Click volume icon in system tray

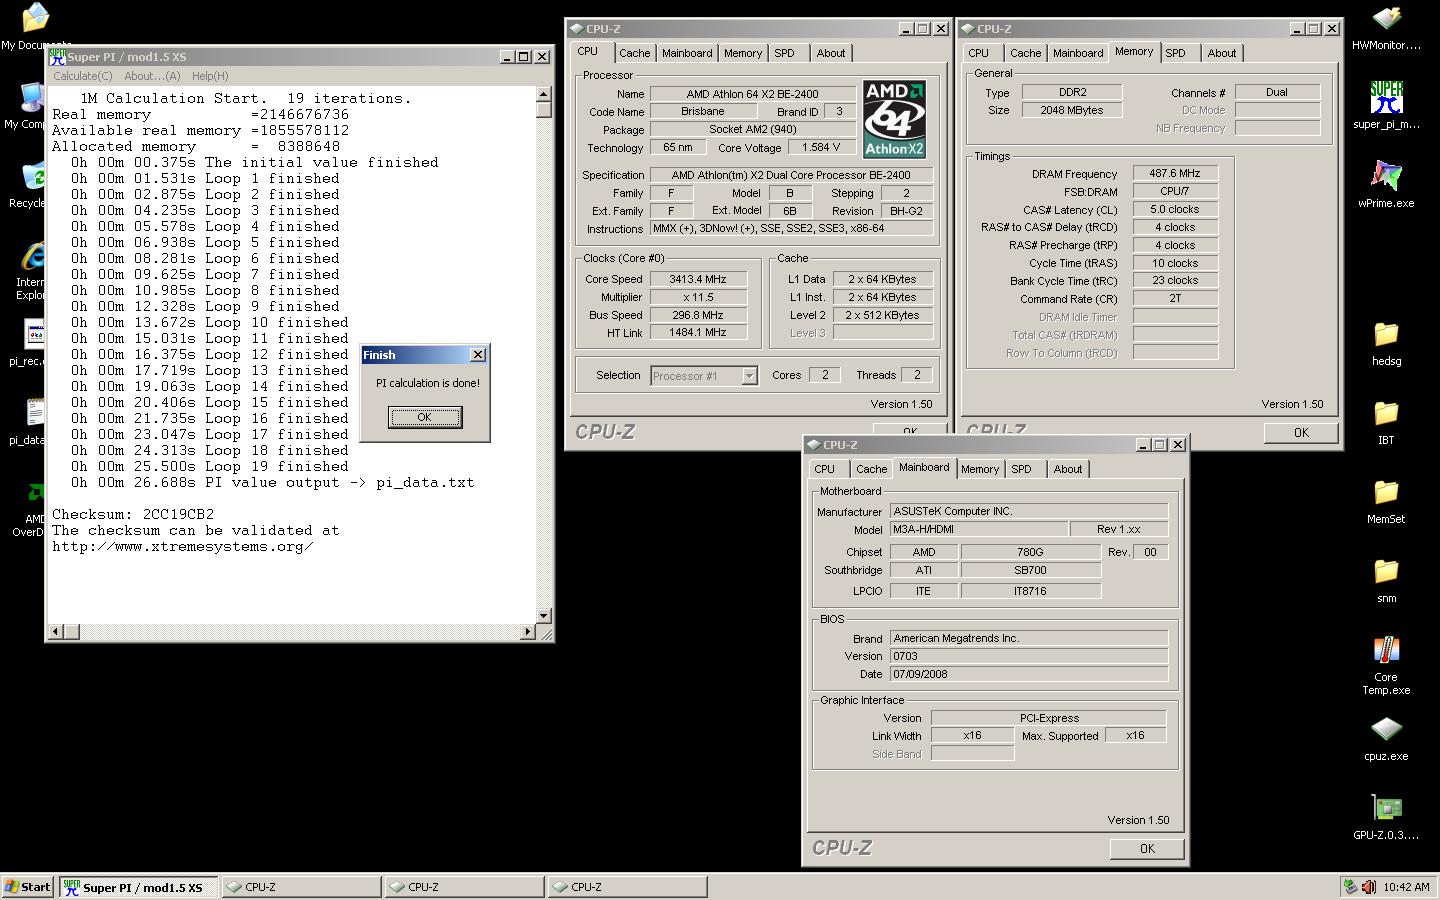pos(1368,887)
